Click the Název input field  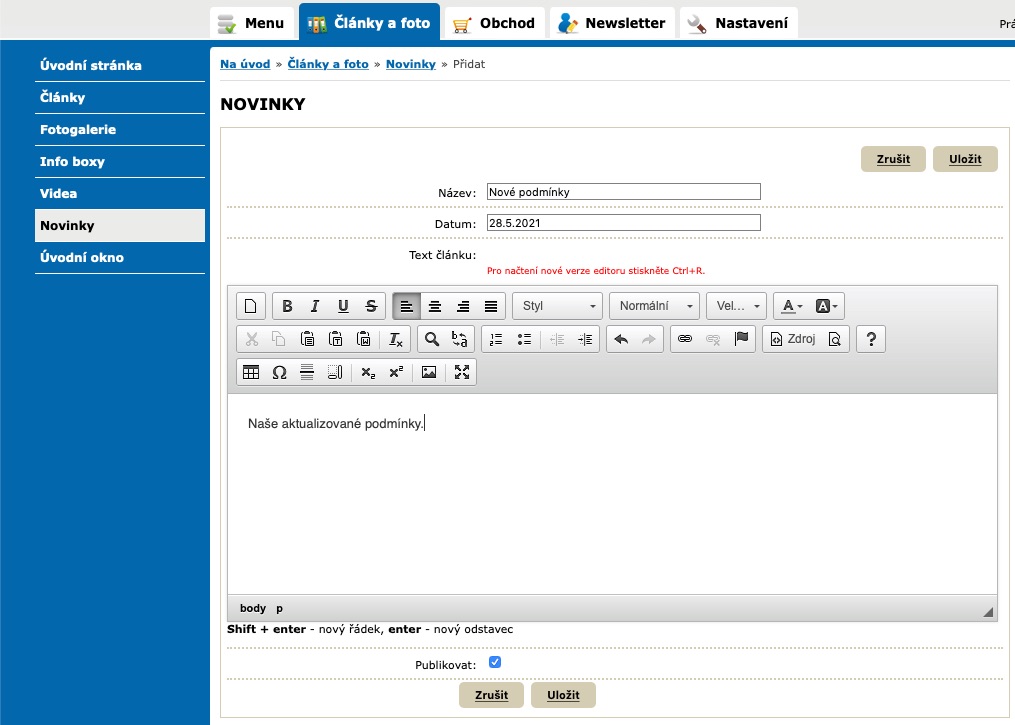(x=624, y=192)
